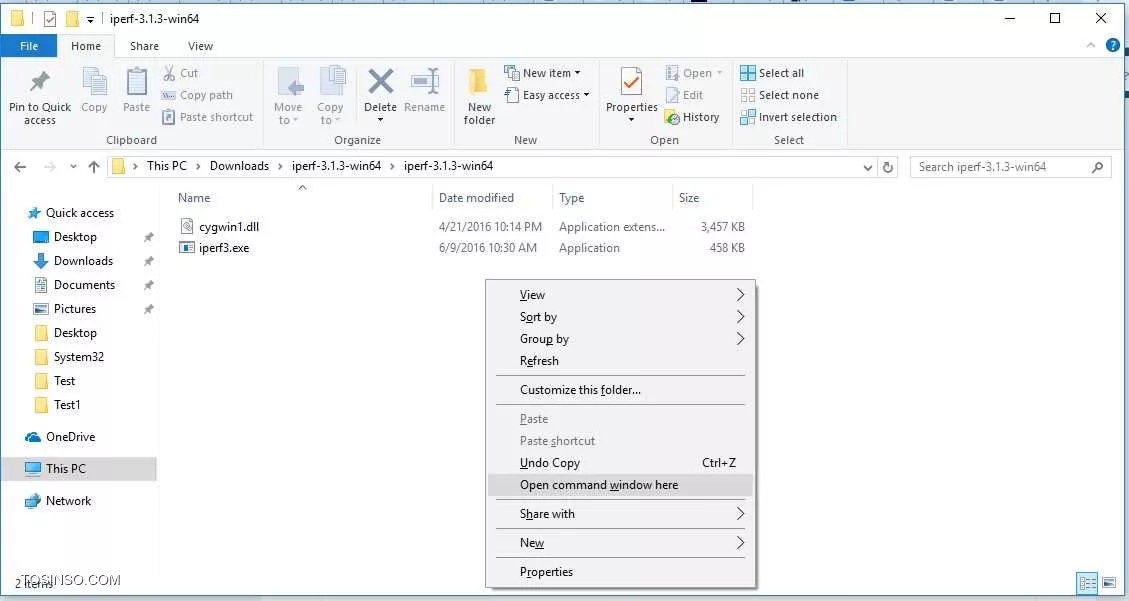Image resolution: width=1129 pixels, height=601 pixels.
Task: Open the Group by submenu
Action: pos(621,339)
